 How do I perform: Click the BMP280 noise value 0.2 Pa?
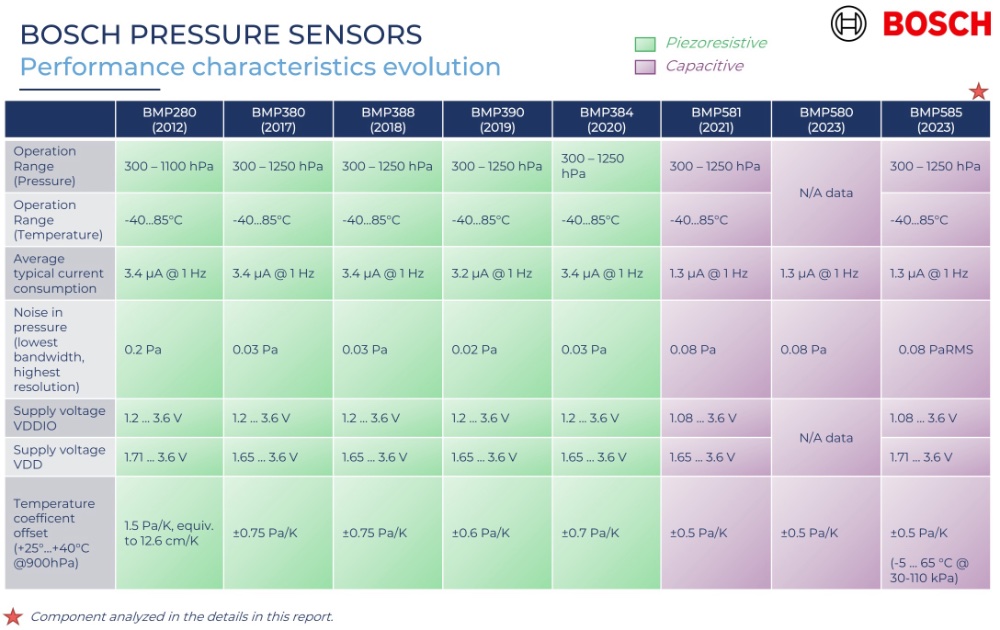pos(144,350)
